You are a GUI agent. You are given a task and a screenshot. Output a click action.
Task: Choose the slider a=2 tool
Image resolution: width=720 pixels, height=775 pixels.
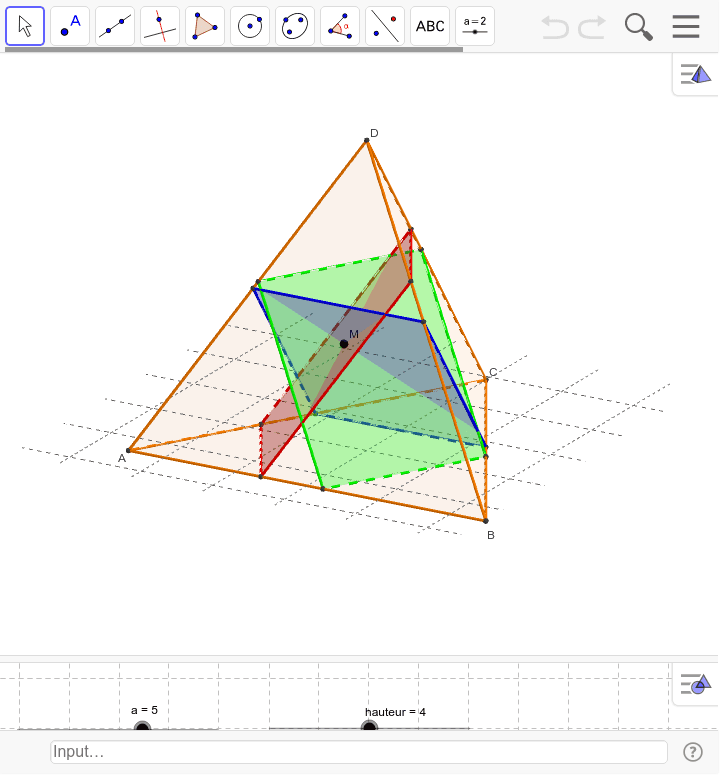(x=474, y=26)
